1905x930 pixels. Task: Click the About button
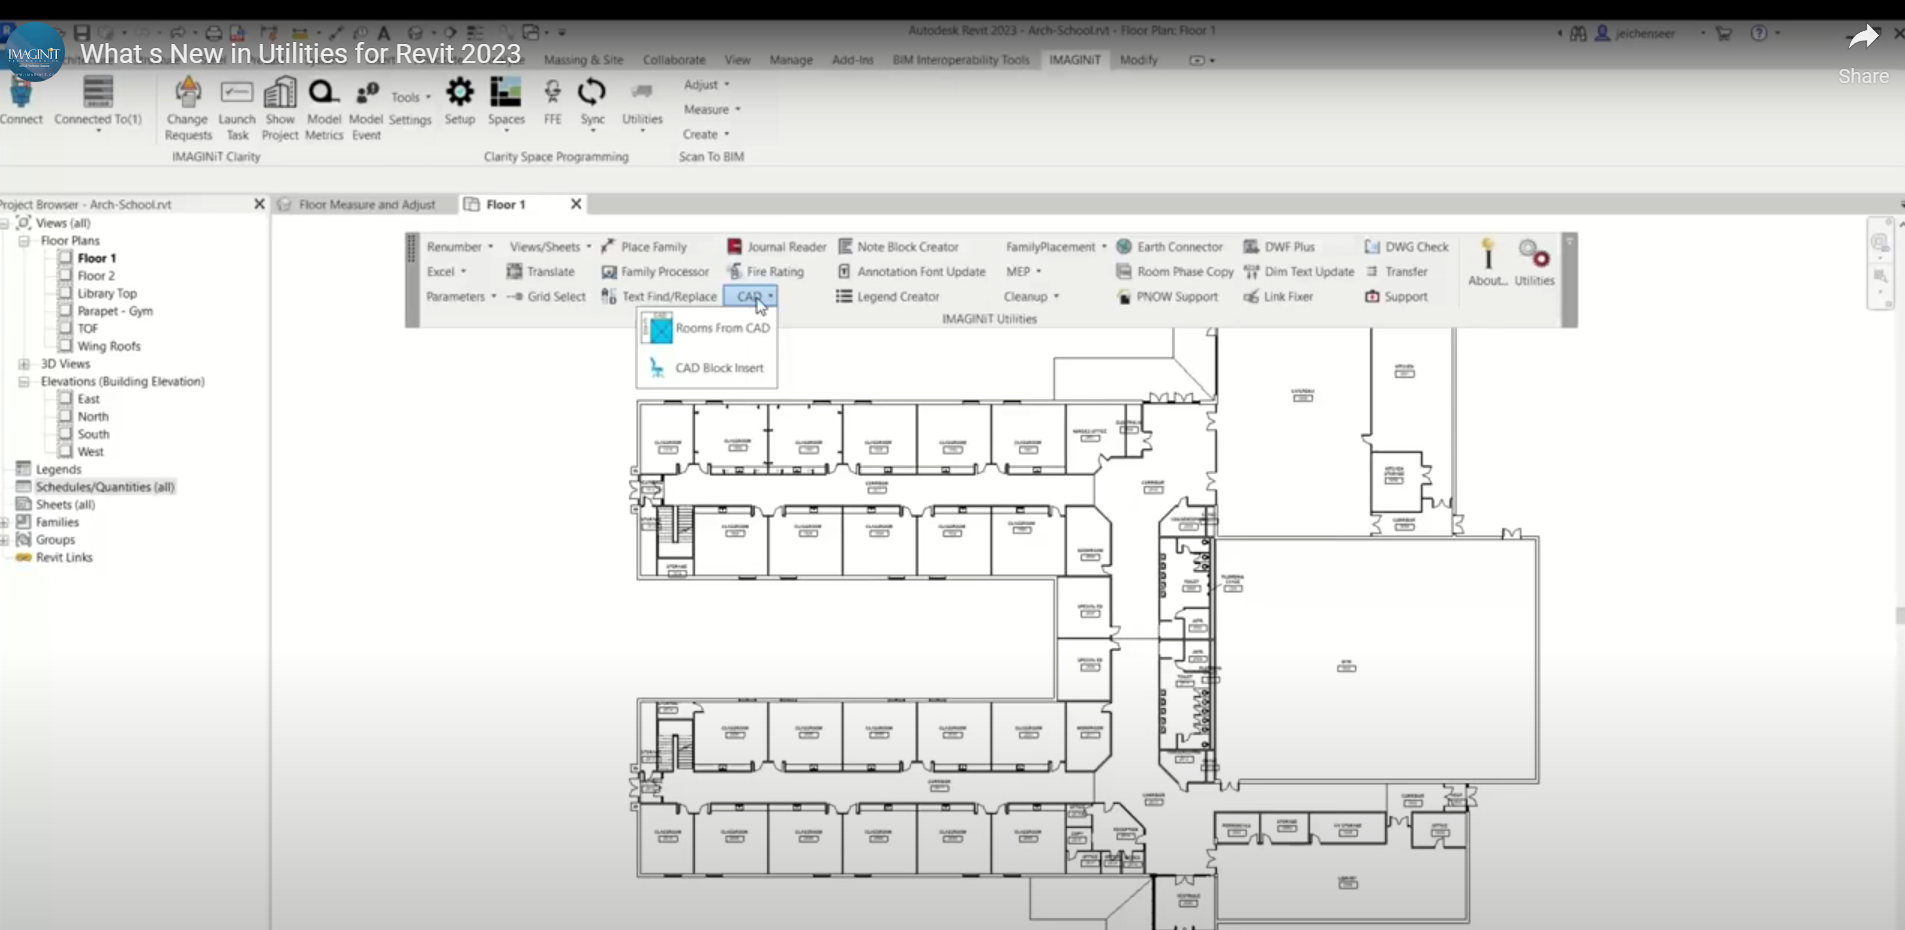(1487, 262)
